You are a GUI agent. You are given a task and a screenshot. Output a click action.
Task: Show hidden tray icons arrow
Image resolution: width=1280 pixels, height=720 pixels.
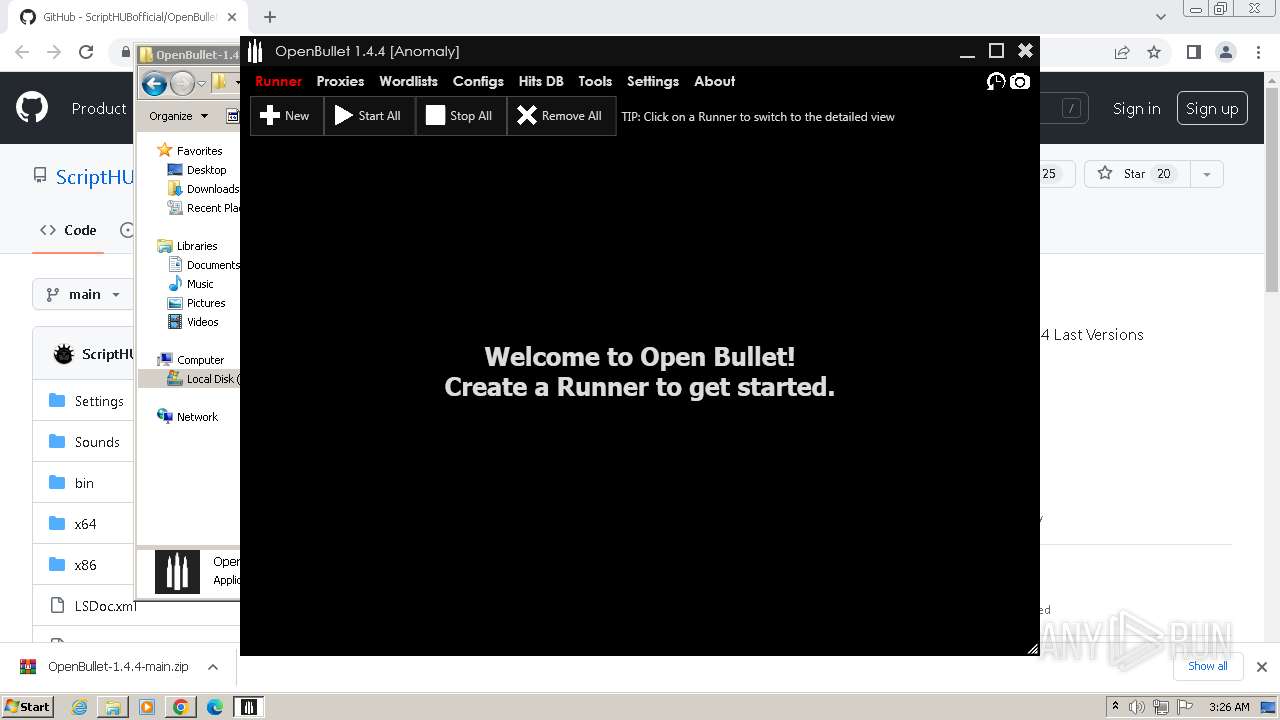1115,707
